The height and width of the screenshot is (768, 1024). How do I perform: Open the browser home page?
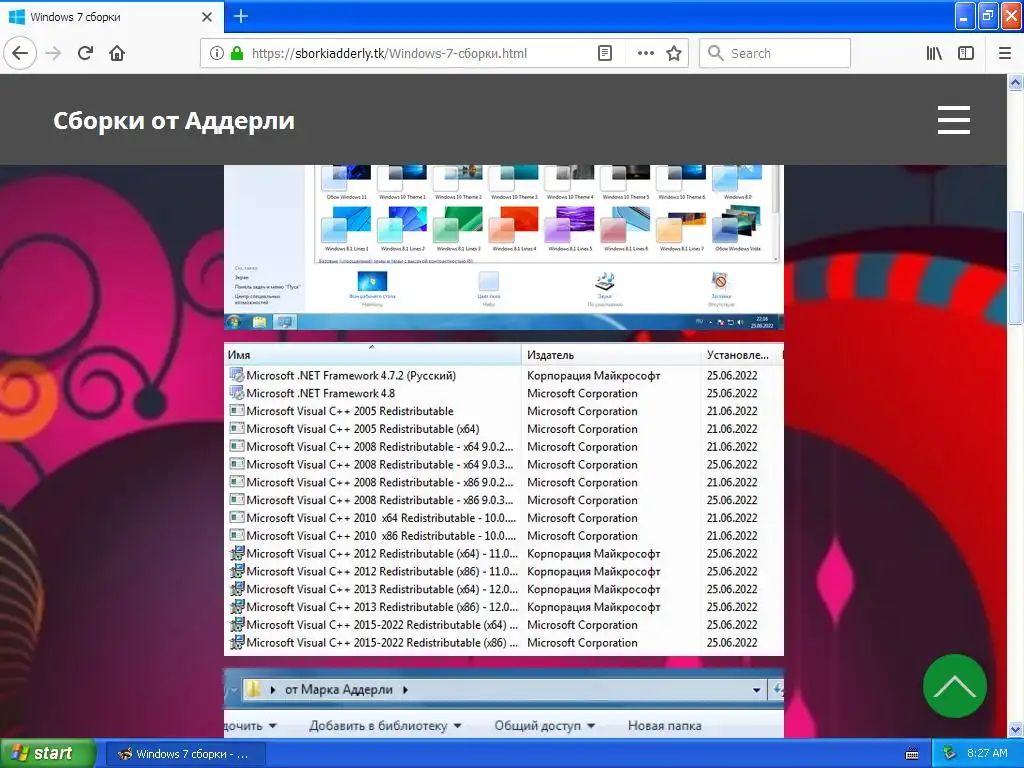[117, 54]
